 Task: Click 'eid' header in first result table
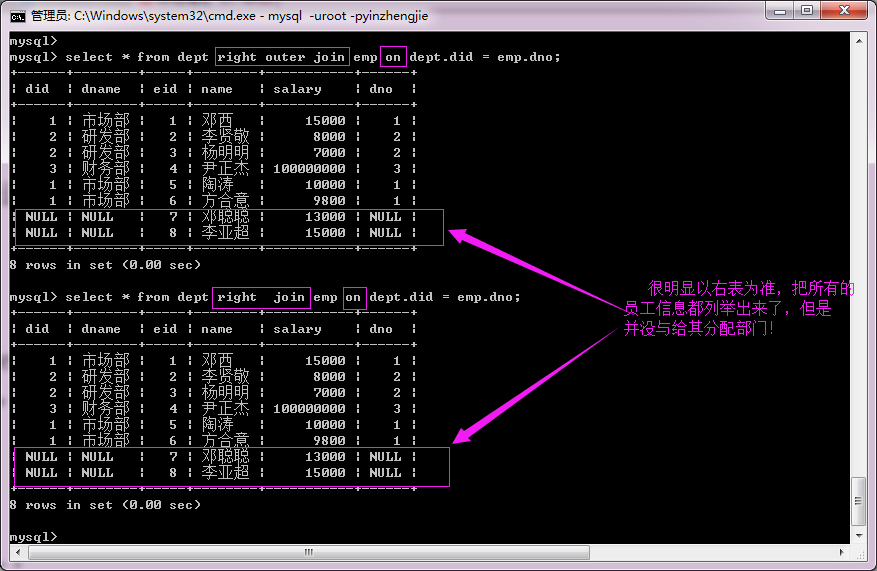[x=165, y=89]
